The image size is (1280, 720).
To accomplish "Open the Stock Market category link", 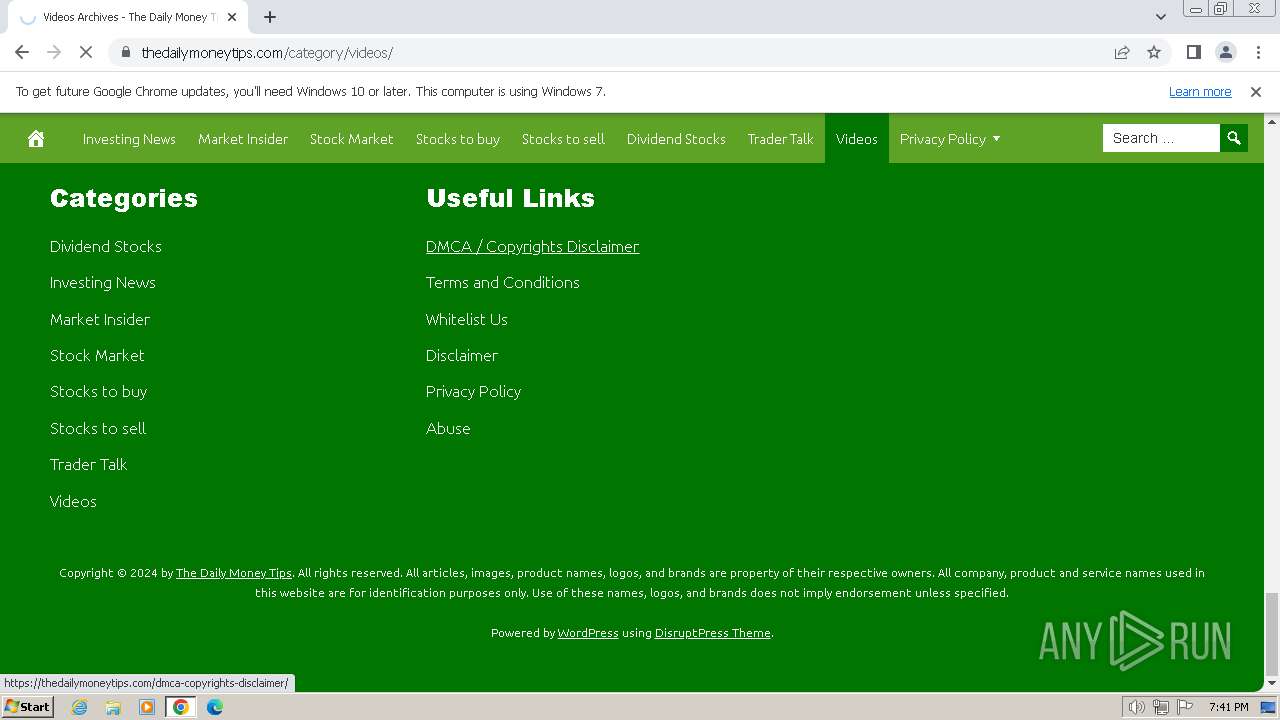I will 97,355.
